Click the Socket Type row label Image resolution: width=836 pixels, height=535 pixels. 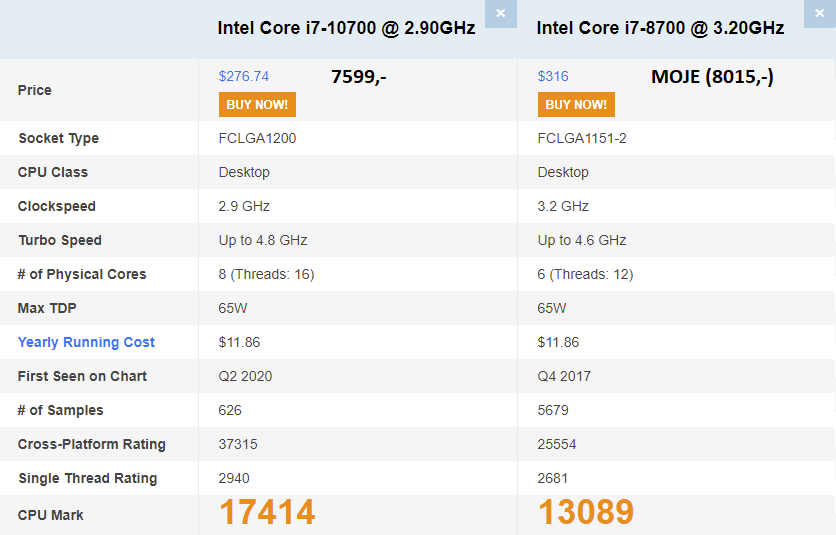click(x=58, y=138)
